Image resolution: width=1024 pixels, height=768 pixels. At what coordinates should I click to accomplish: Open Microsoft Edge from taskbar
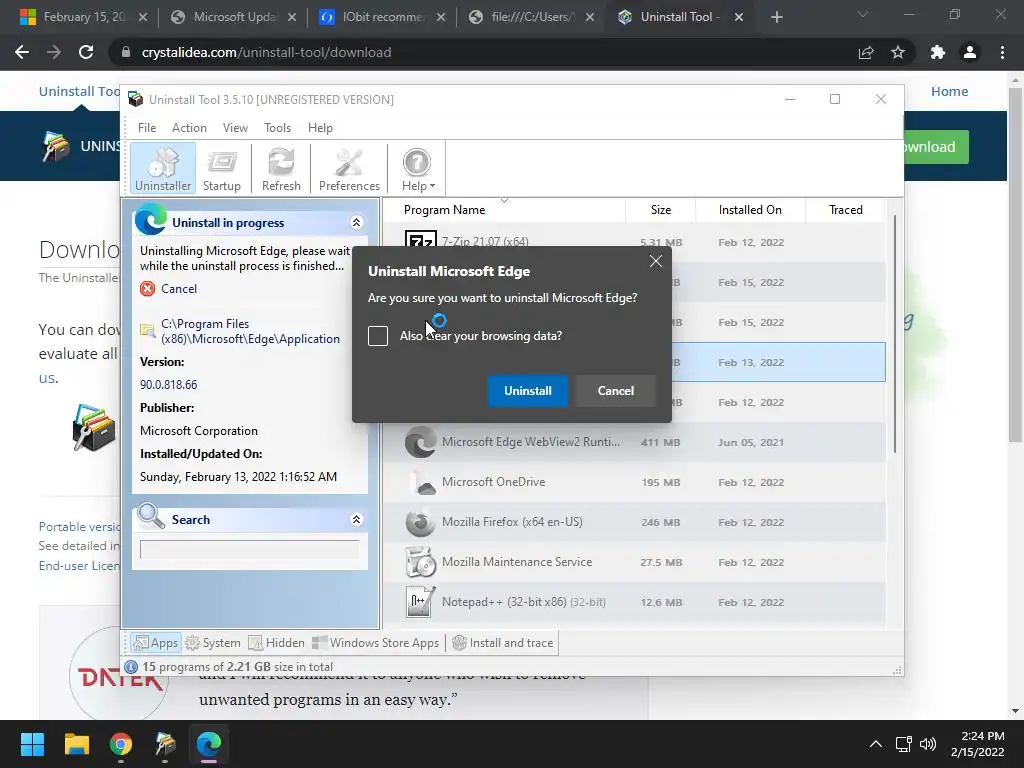pyautogui.click(x=209, y=744)
